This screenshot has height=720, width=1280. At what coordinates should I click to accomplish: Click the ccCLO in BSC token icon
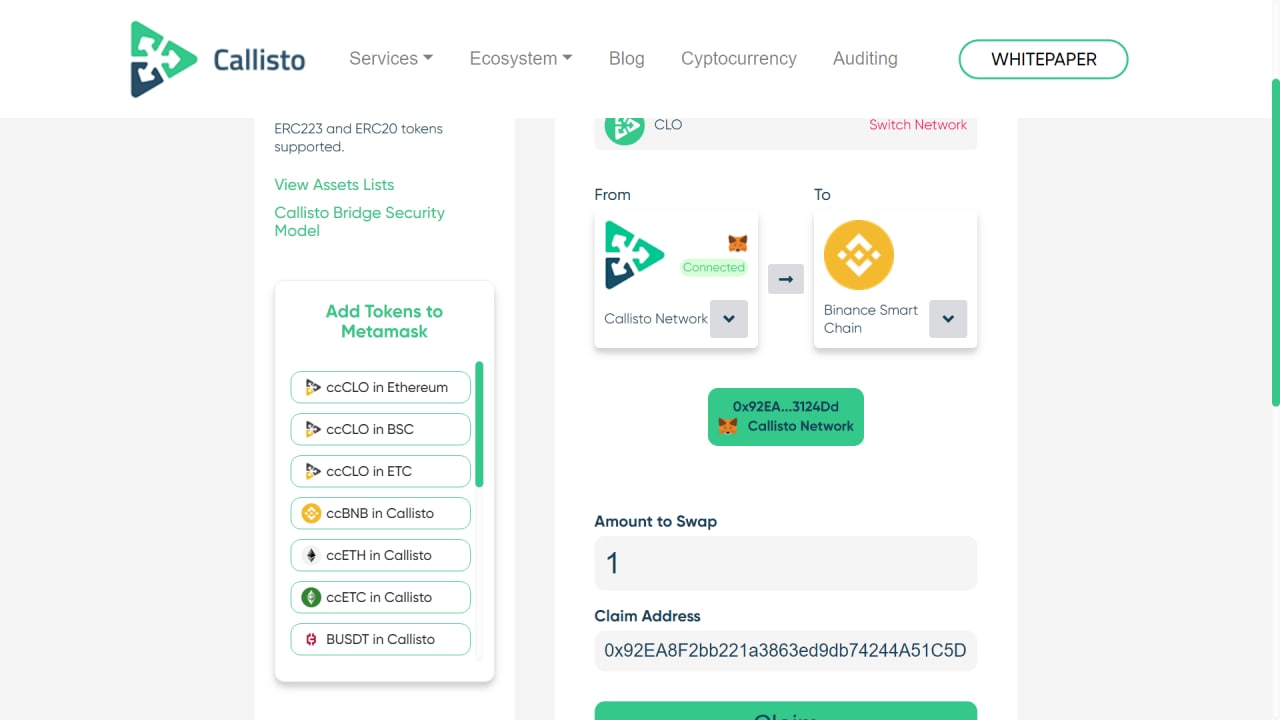[x=312, y=429]
